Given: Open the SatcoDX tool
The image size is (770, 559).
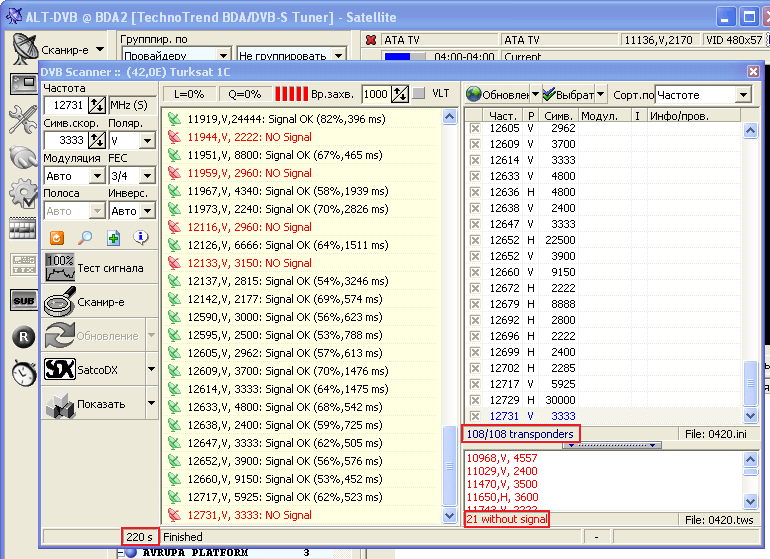Looking at the screenshot, I should pyautogui.click(x=93, y=369).
